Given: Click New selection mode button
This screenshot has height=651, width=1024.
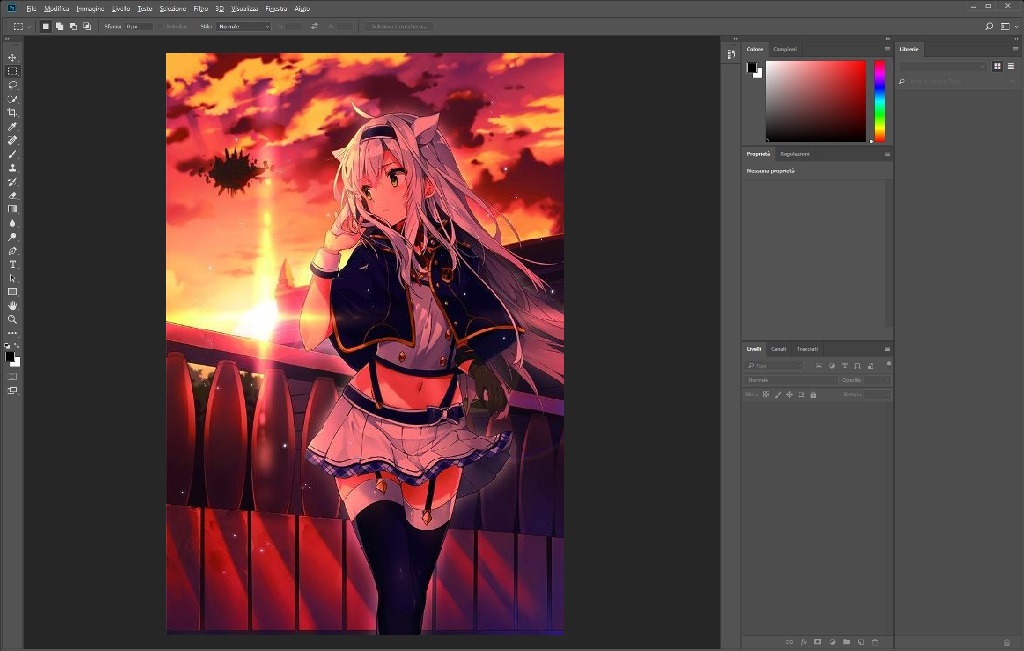Looking at the screenshot, I should click(x=45, y=26).
